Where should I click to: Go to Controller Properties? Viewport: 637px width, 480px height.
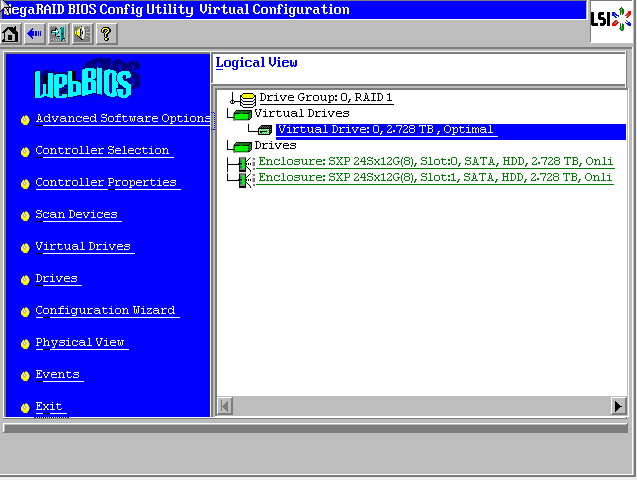[x=106, y=182]
